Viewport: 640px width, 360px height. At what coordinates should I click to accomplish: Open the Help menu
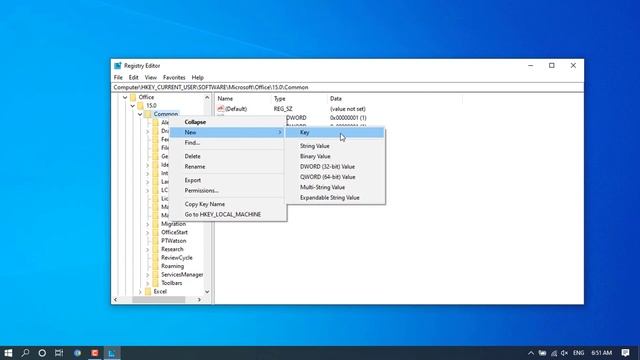[x=198, y=77]
